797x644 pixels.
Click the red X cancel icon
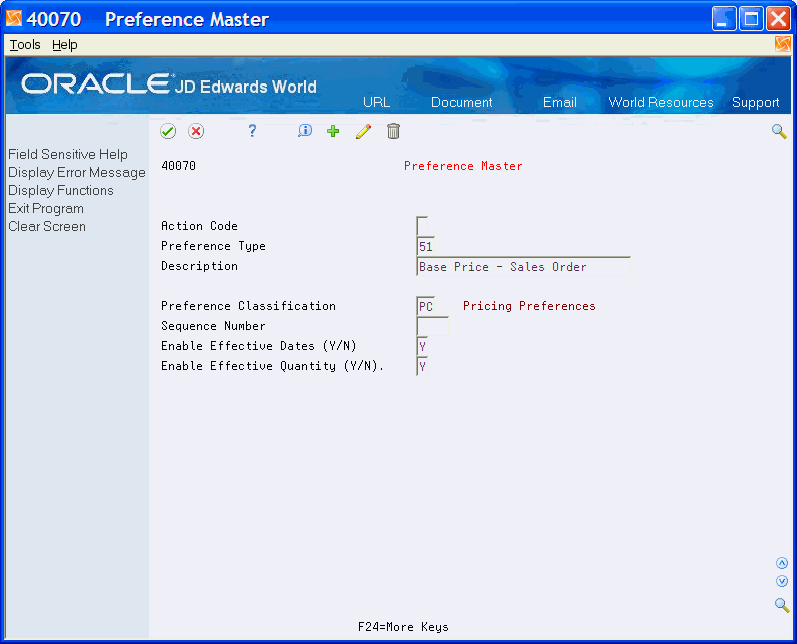(x=196, y=132)
